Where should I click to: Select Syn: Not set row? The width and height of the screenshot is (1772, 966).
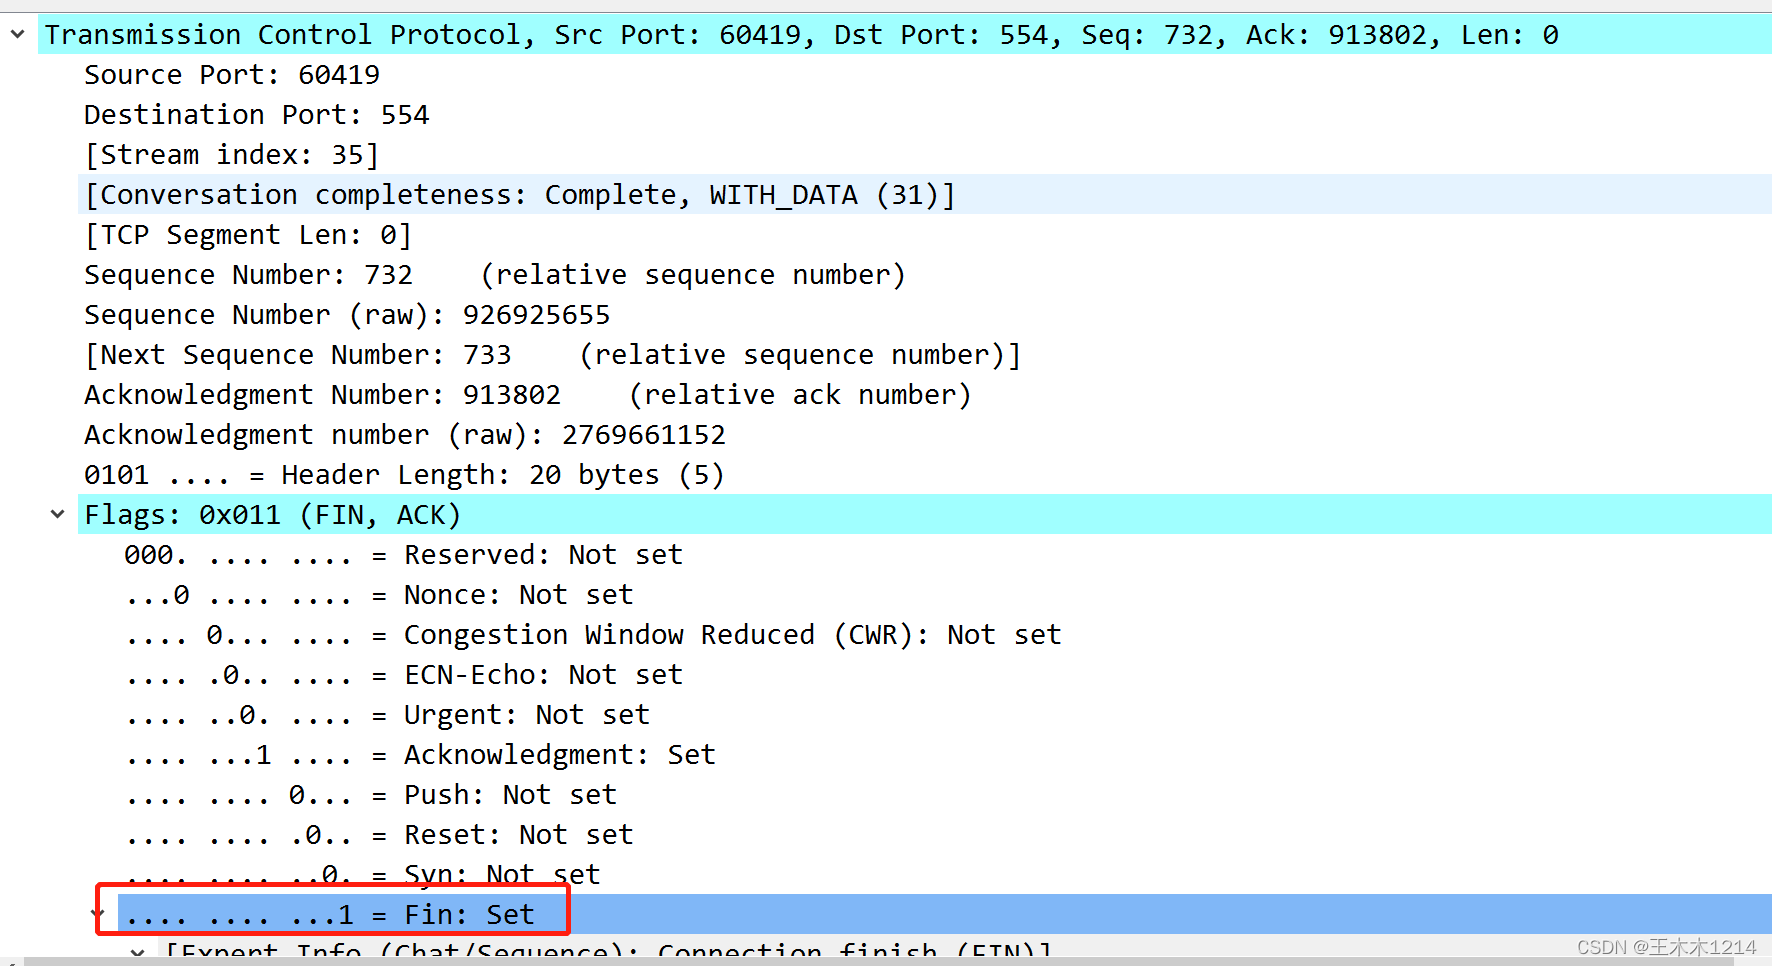point(945,874)
